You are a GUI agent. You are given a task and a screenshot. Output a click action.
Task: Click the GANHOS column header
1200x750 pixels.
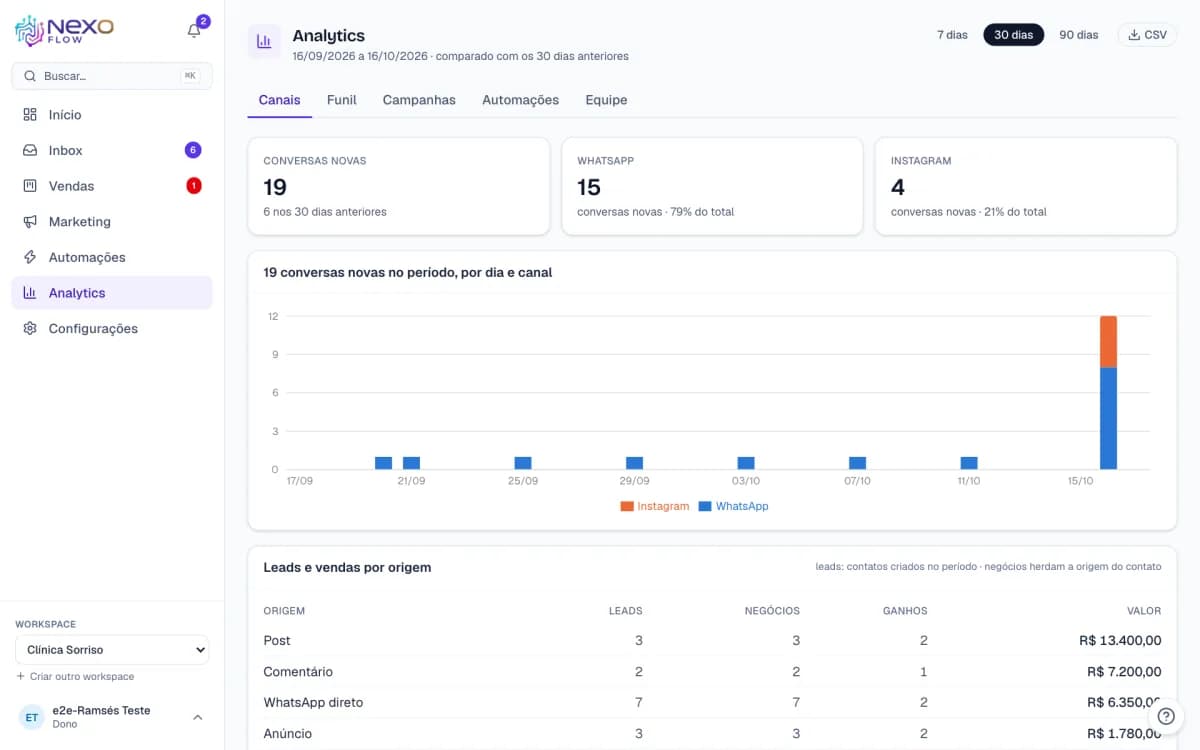pos(904,610)
